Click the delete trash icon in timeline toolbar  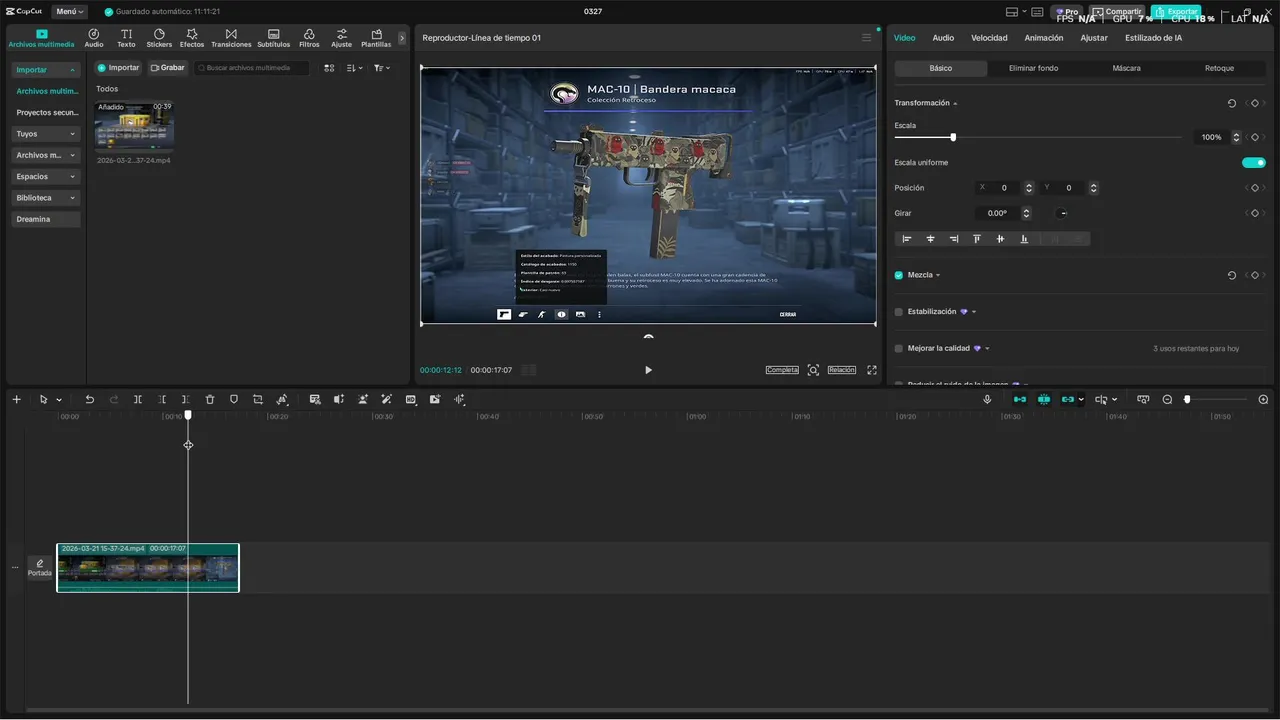point(210,399)
